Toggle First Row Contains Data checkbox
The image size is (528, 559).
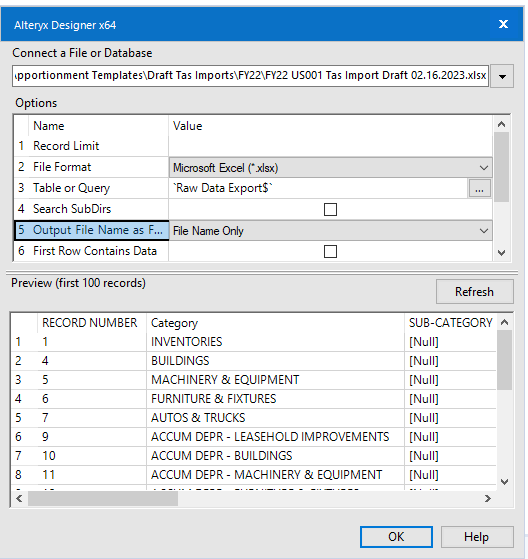(x=330, y=251)
